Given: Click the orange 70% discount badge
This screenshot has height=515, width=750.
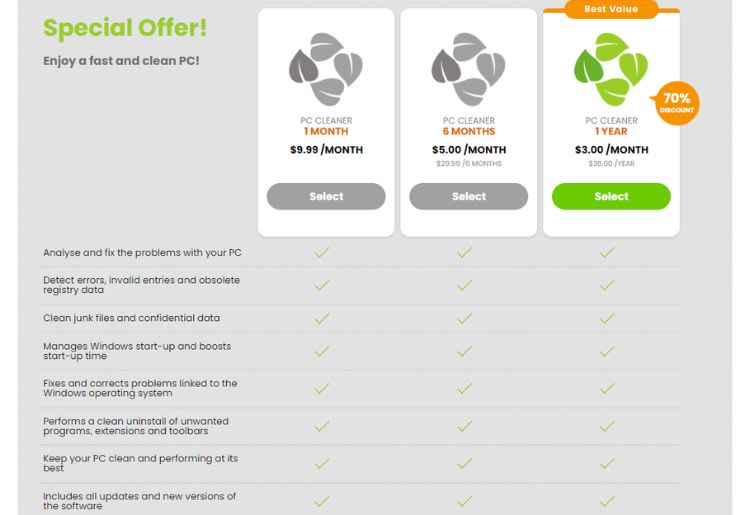Looking at the screenshot, I should pyautogui.click(x=677, y=103).
